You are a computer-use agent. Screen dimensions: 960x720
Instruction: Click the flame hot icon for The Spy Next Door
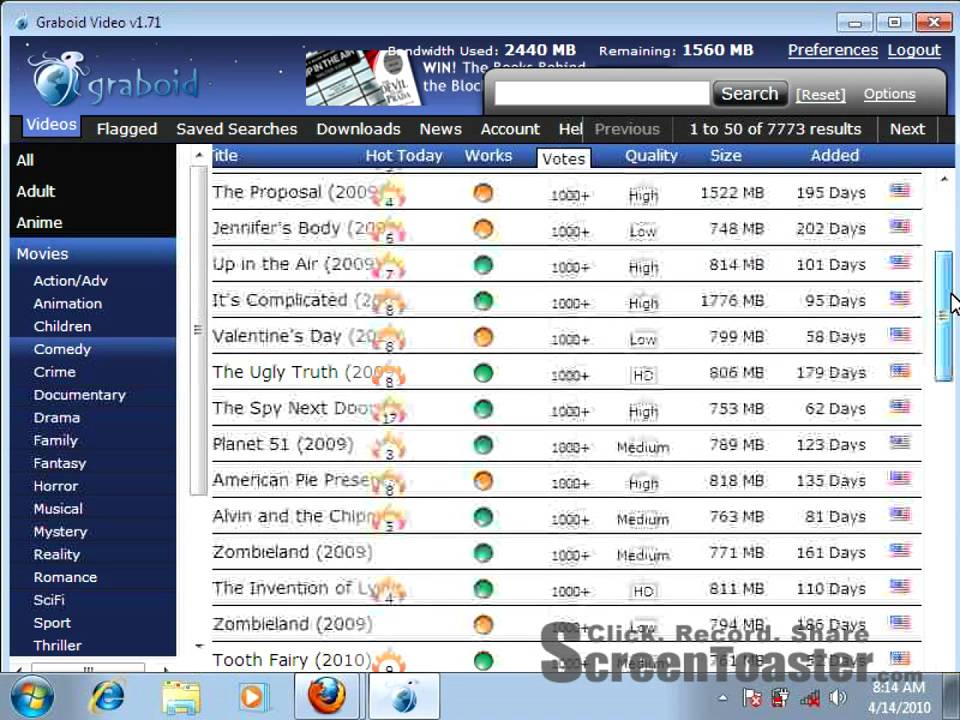point(389,410)
